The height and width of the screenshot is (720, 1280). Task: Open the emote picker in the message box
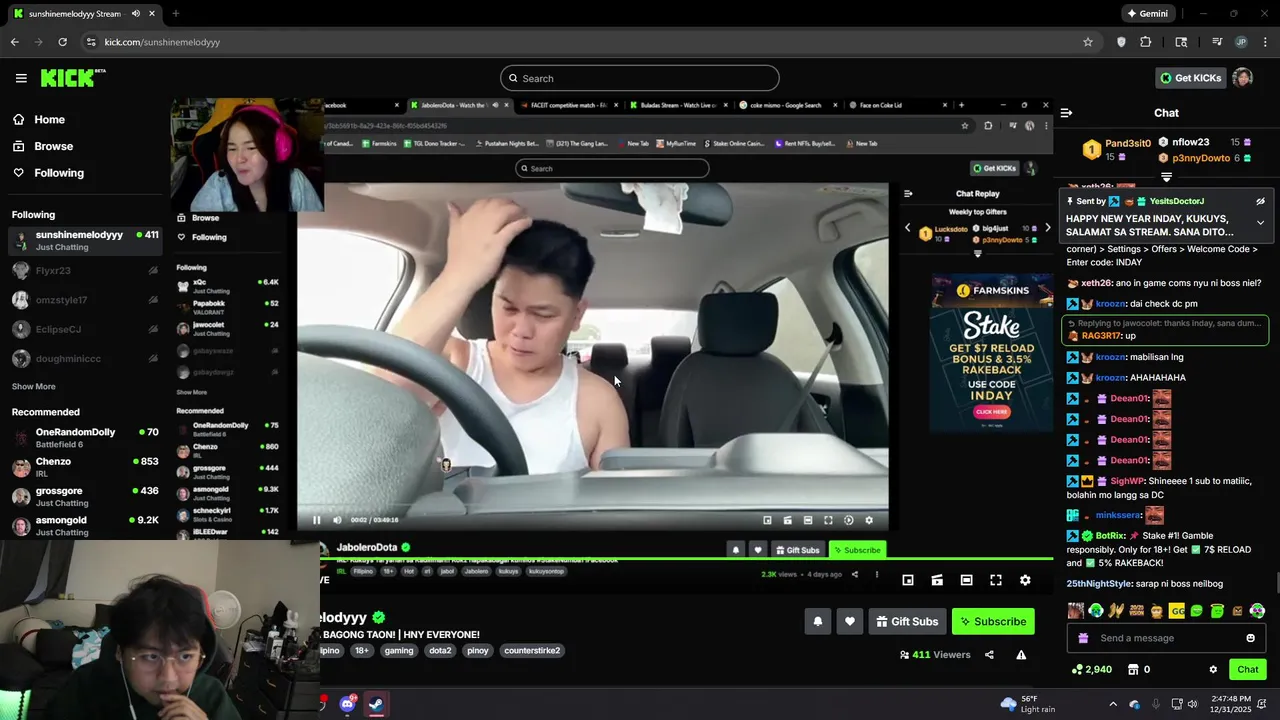click(1250, 638)
